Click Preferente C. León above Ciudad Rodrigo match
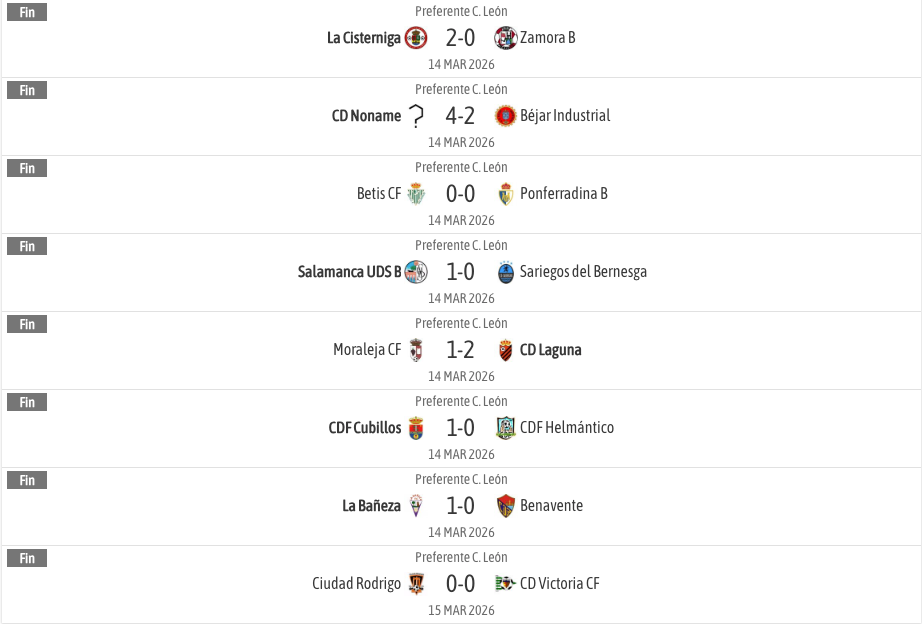 click(x=461, y=558)
